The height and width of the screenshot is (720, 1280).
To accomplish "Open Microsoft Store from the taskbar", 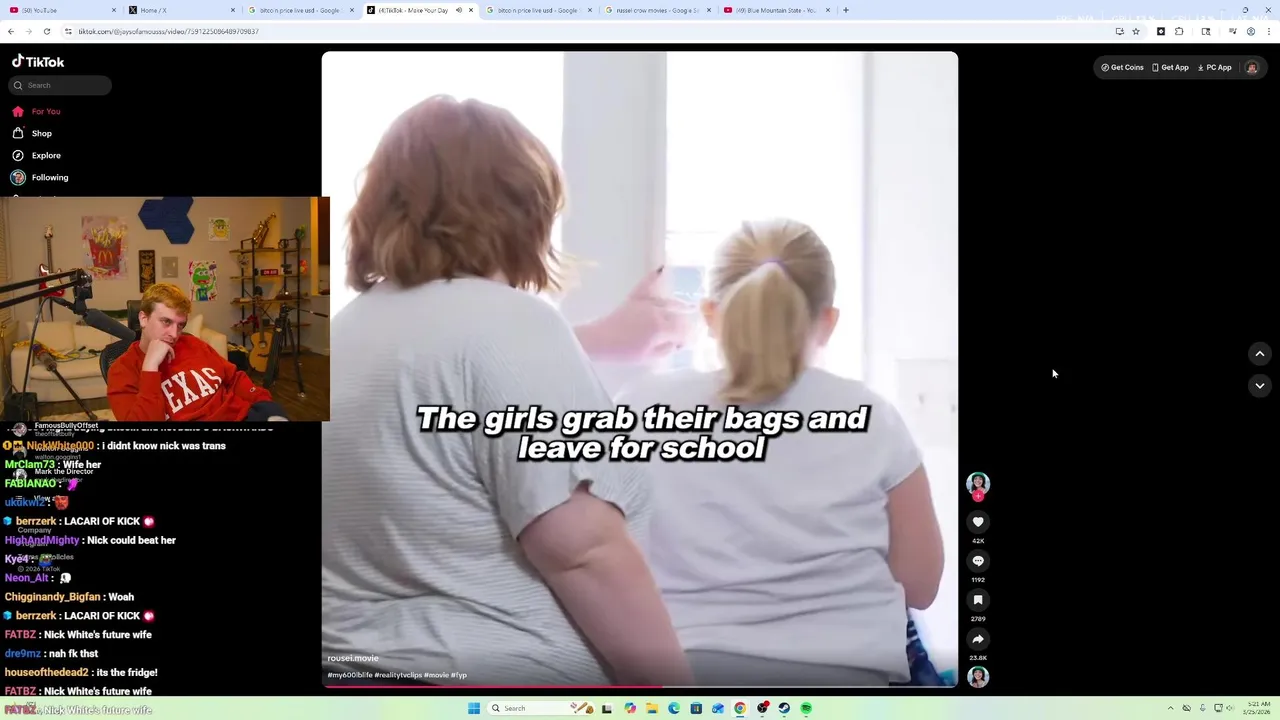I will (696, 708).
